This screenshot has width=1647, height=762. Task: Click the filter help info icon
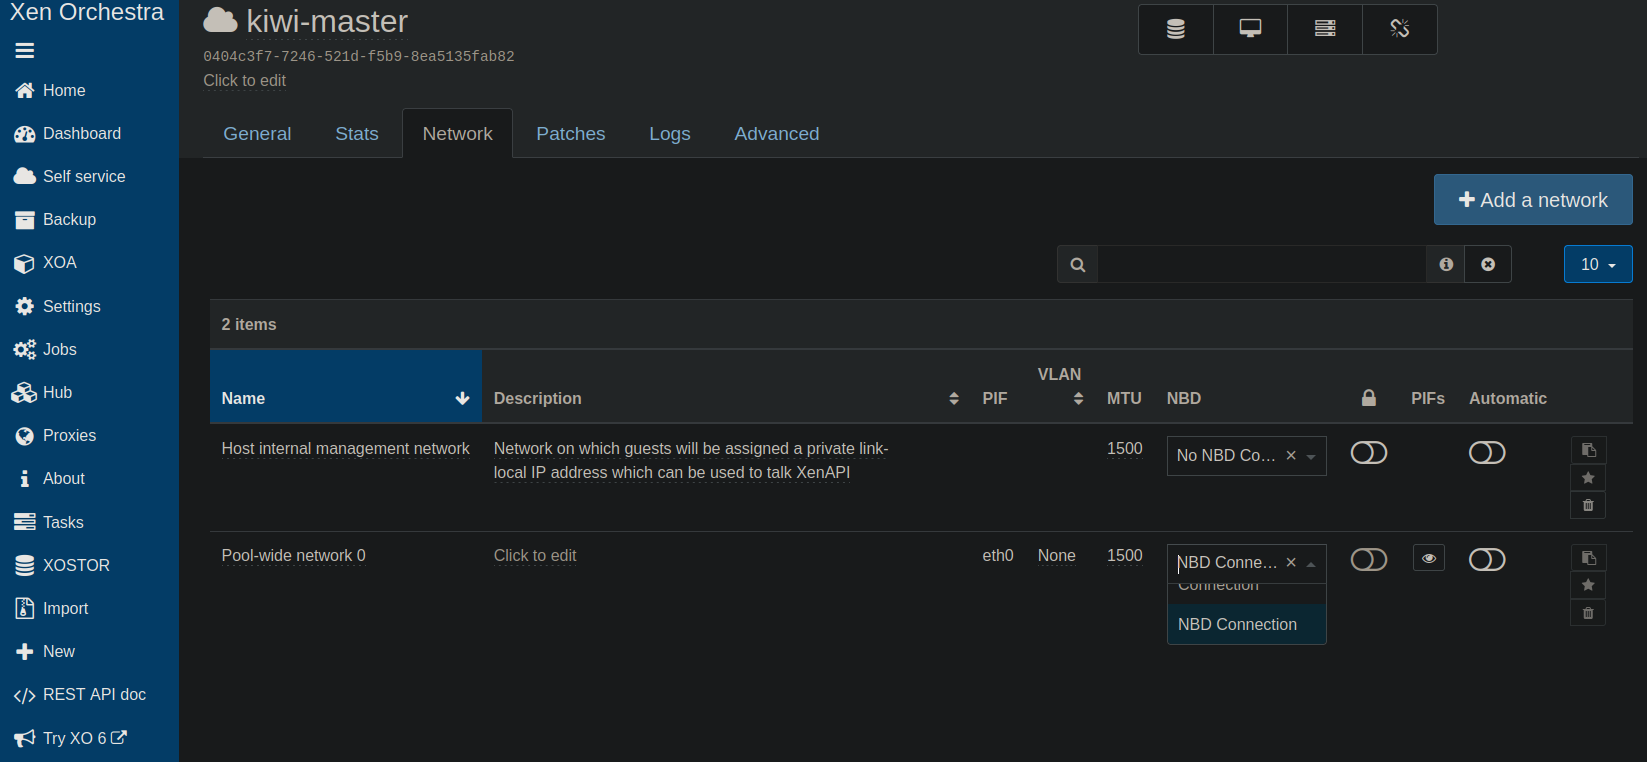1446,264
